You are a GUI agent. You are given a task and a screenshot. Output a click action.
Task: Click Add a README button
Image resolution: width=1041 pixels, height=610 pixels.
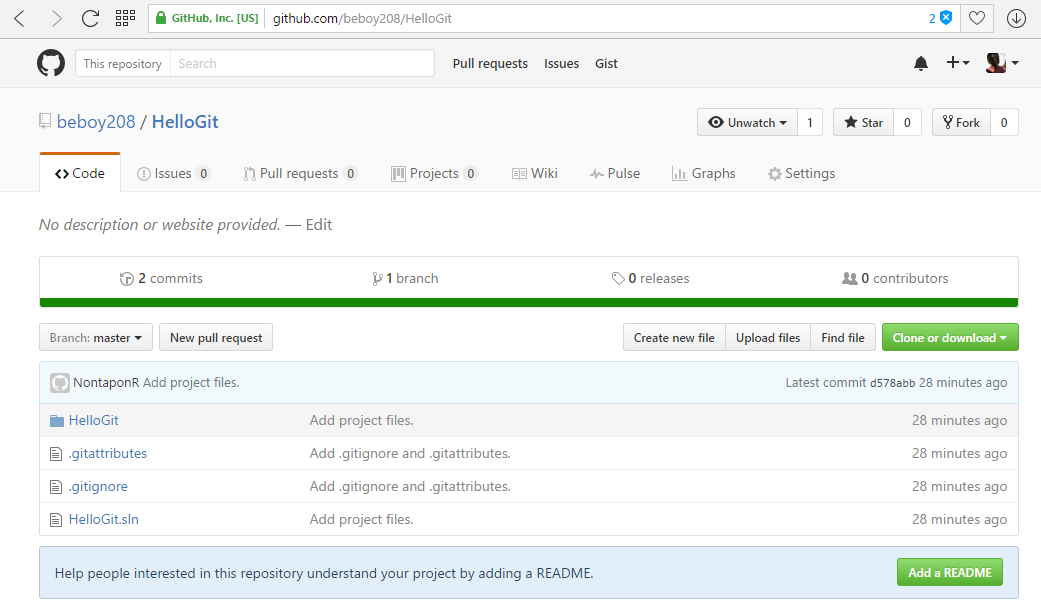[950, 572]
